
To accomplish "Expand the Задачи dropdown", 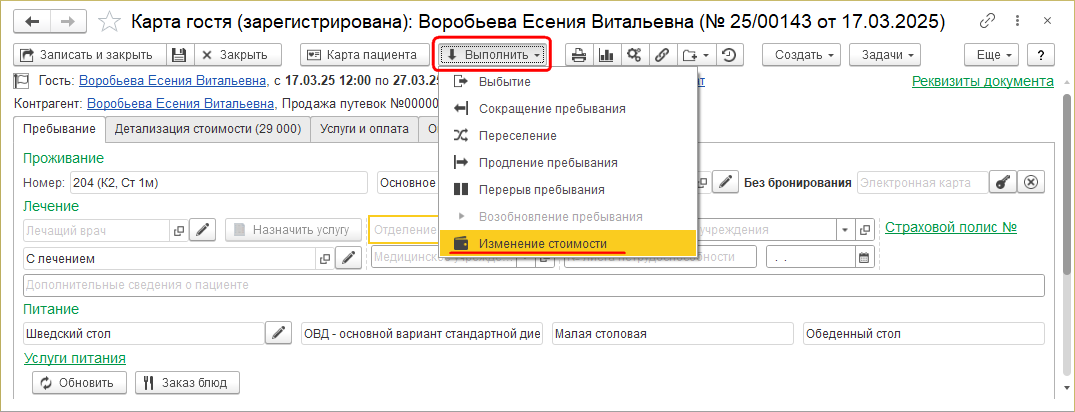I will coord(884,55).
